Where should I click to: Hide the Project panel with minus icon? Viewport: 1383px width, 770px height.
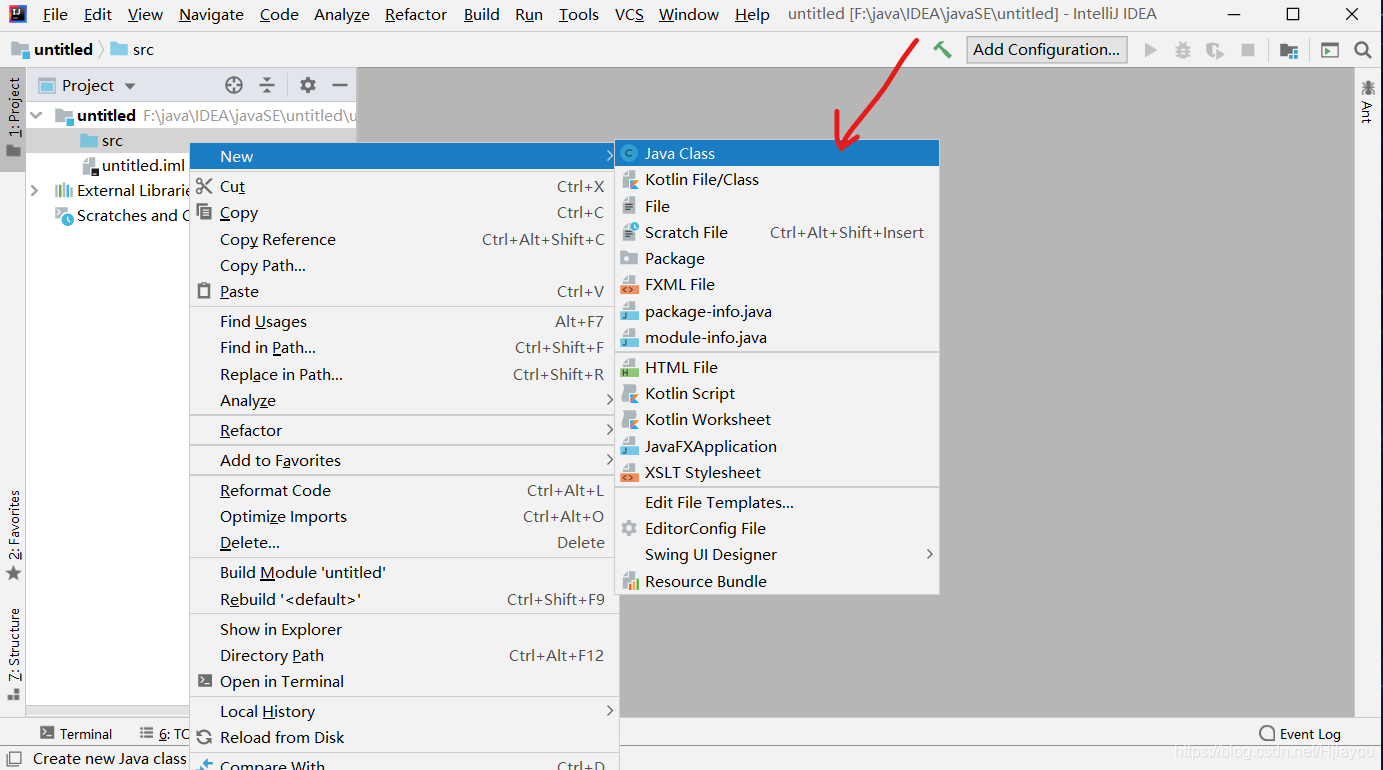coord(340,85)
